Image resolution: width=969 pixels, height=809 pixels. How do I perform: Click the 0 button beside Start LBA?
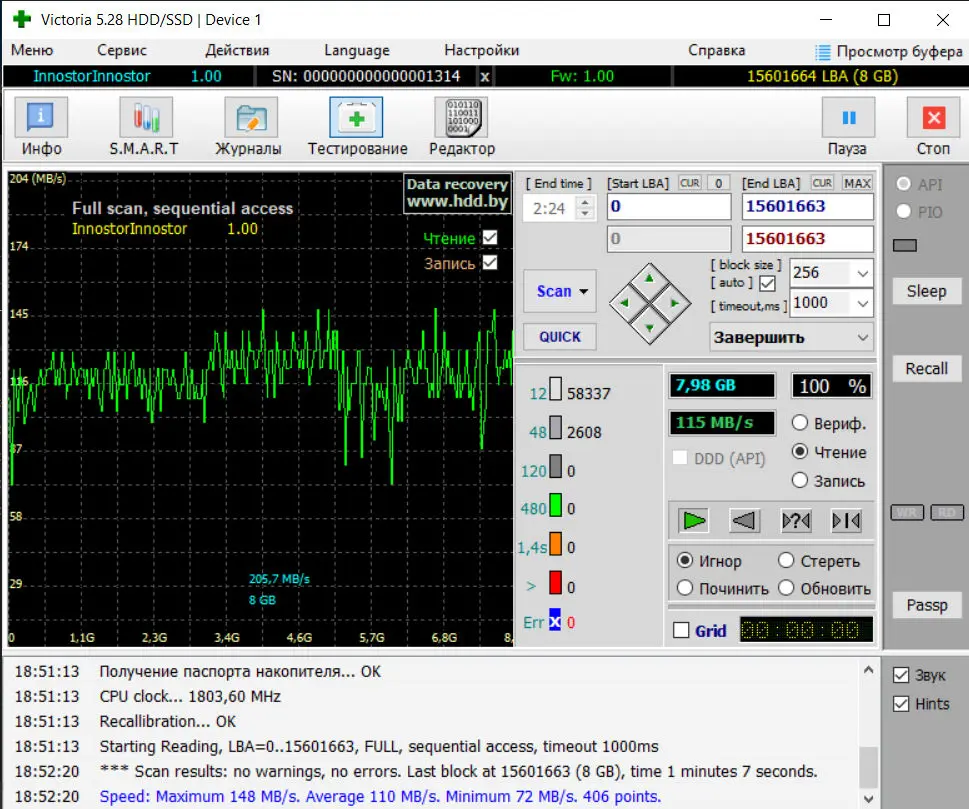719,183
